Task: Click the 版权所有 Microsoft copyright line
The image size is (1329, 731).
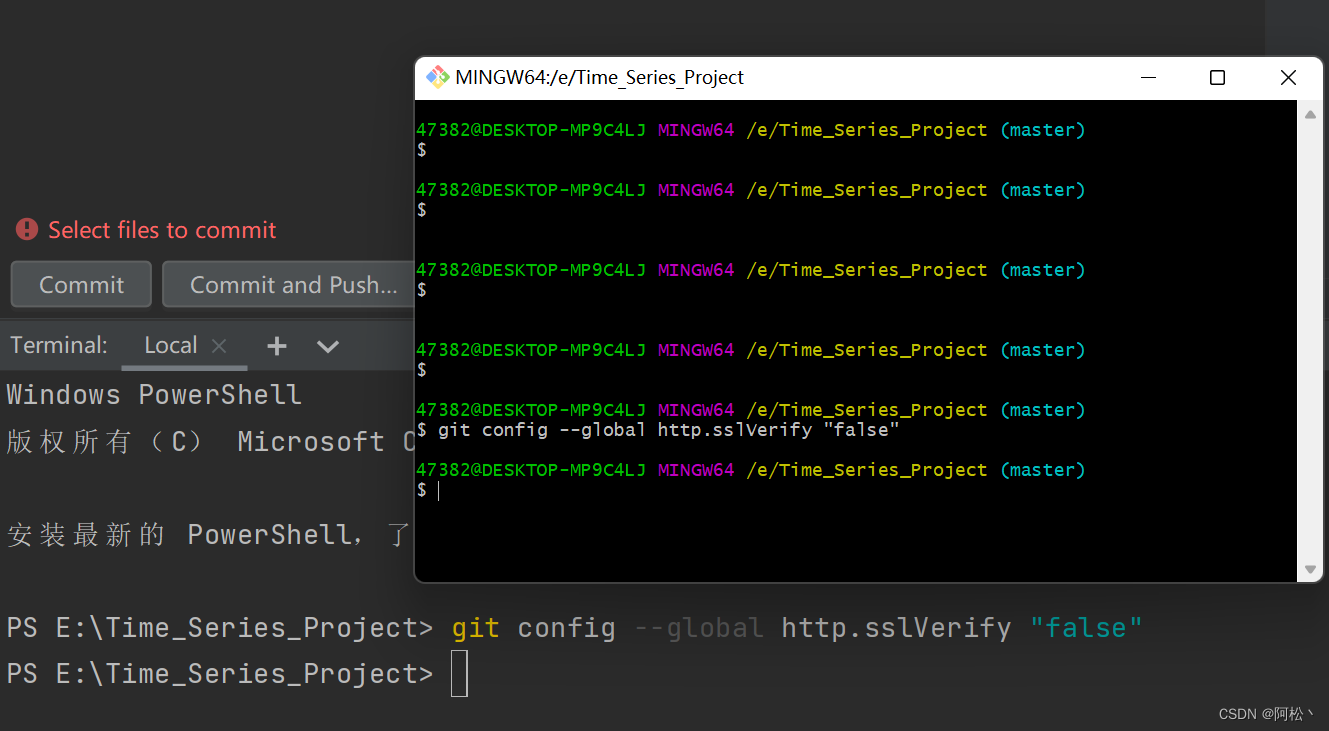Action: [211, 441]
